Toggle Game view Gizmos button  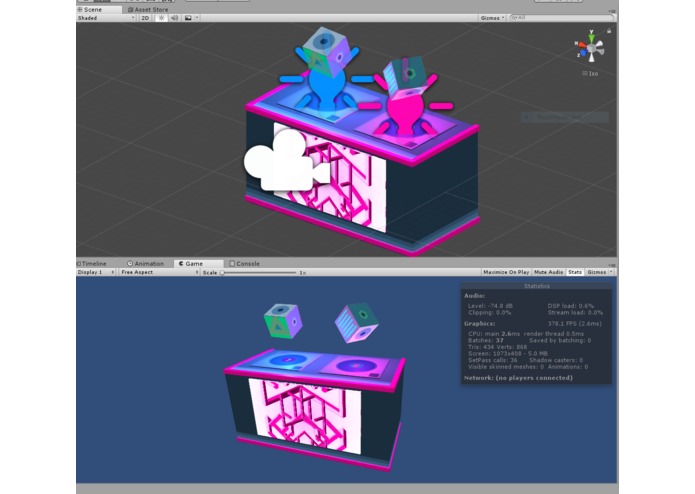596,272
